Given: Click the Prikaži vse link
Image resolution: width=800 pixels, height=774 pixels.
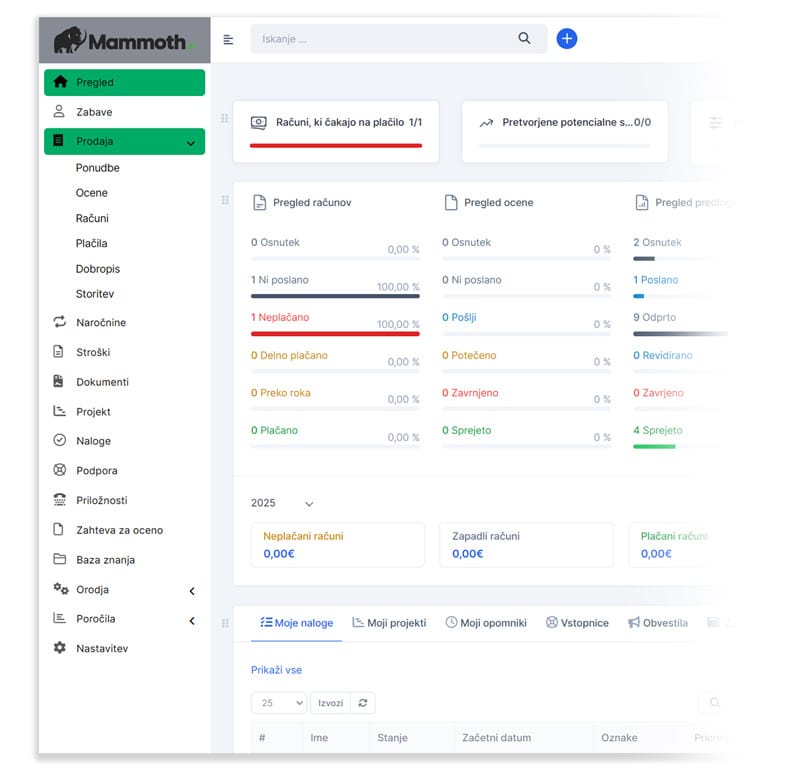Looking at the screenshot, I should point(276,670).
